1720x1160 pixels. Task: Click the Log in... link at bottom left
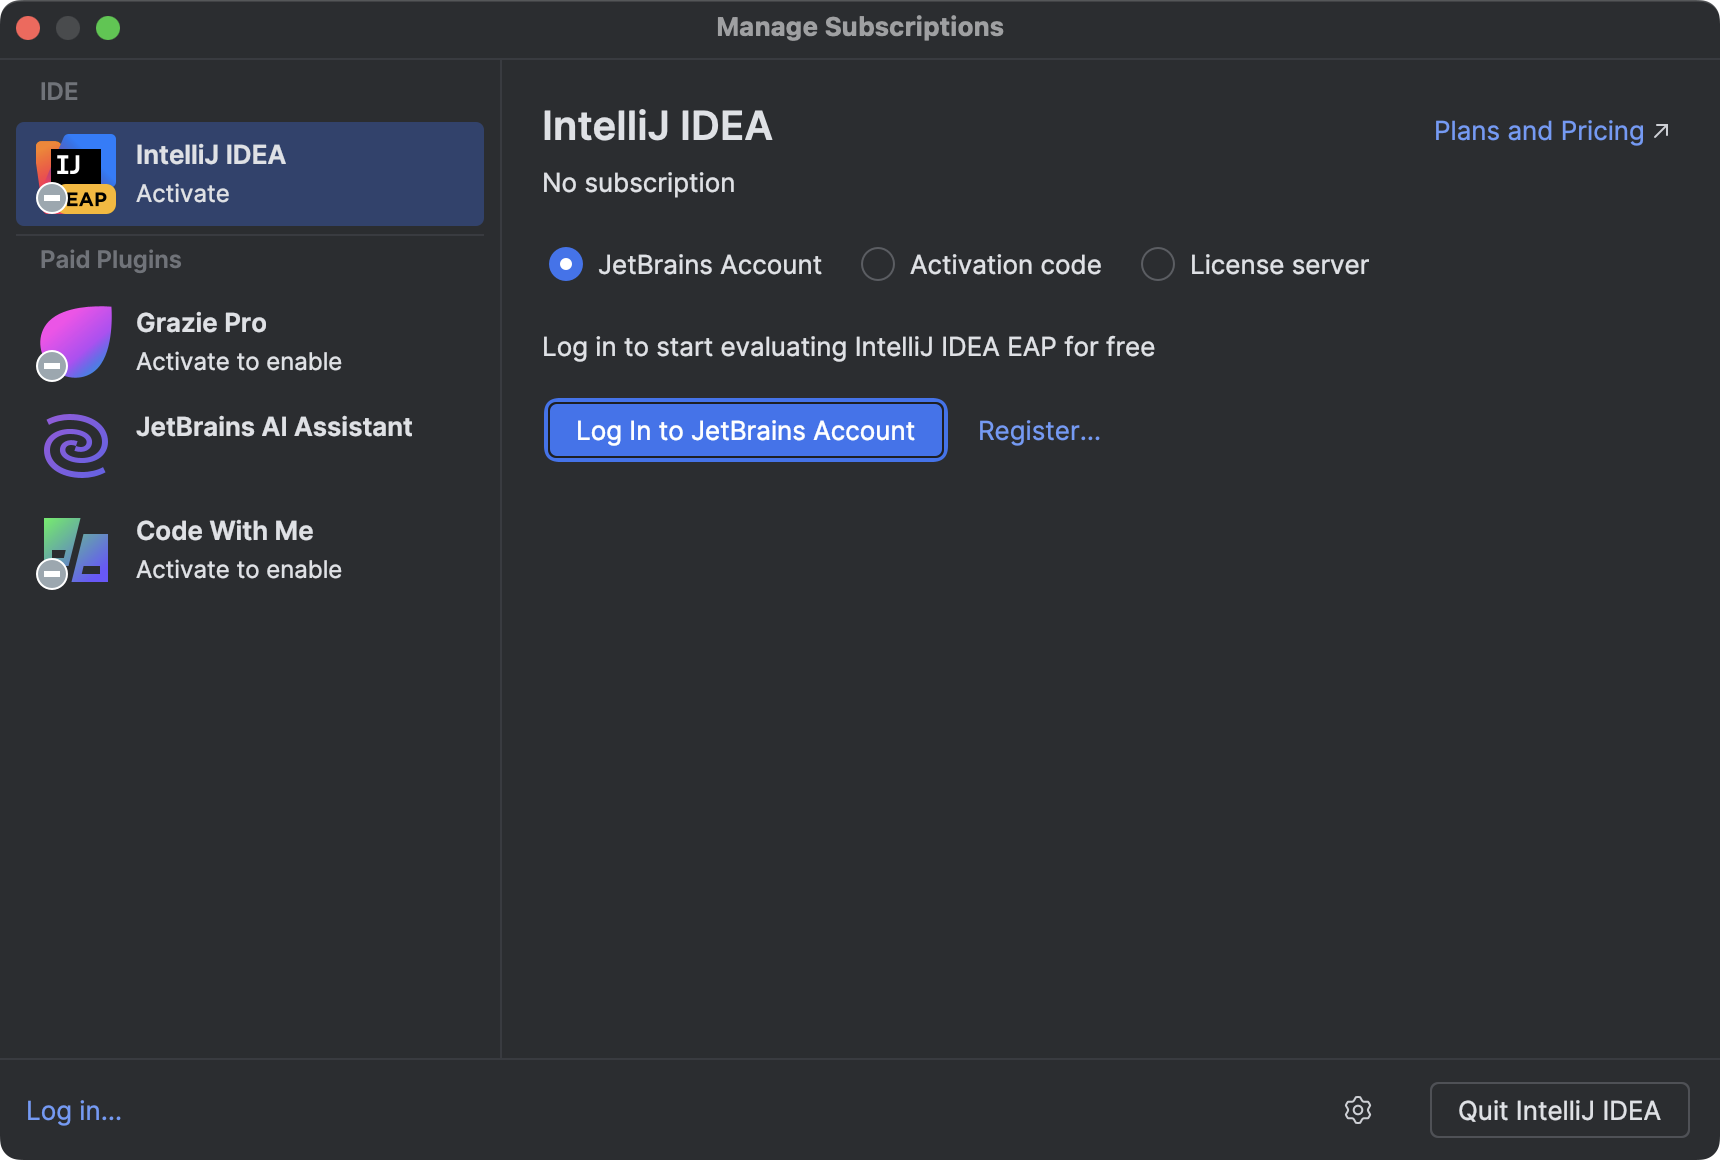[72, 1110]
